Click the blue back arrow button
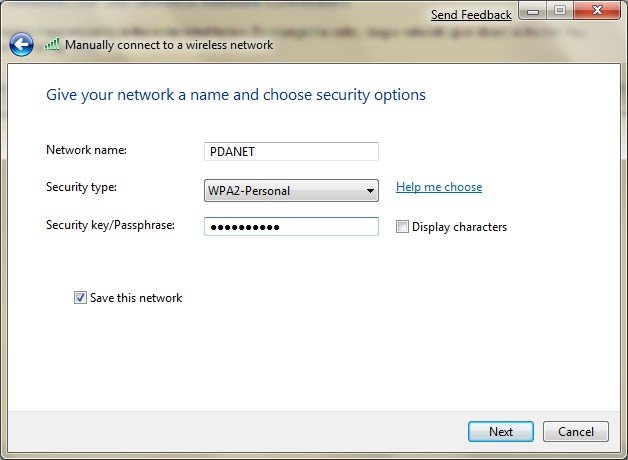Image resolution: width=628 pixels, height=460 pixels. 21,44
